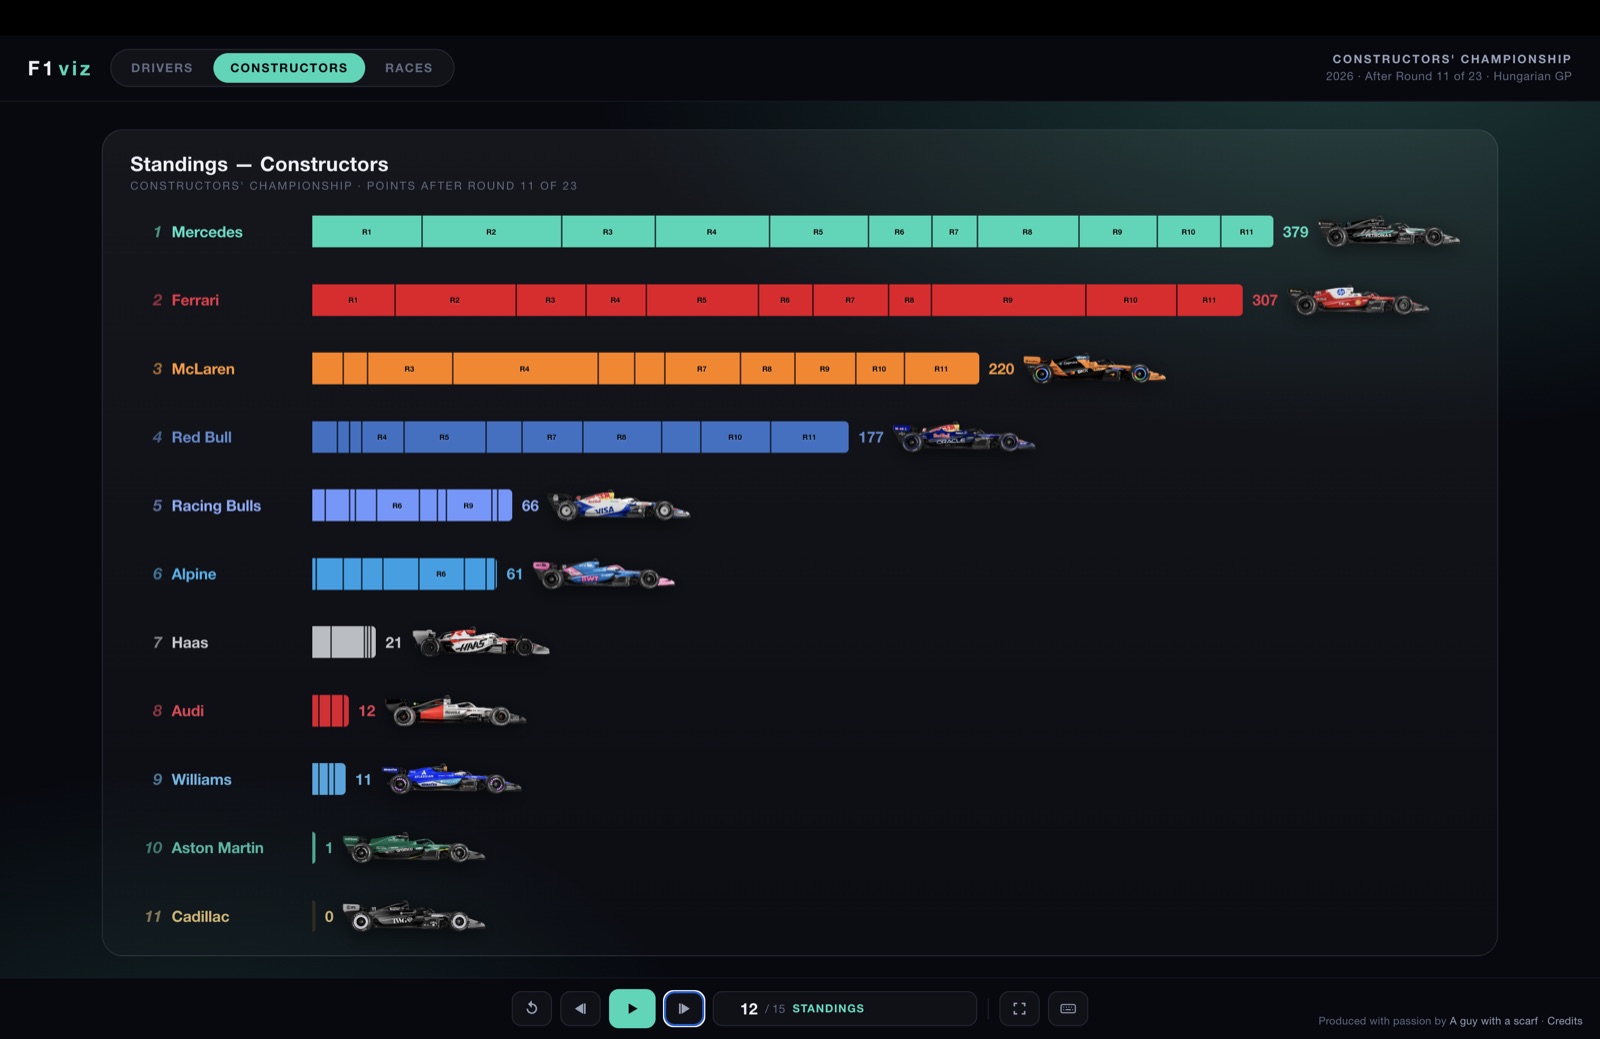
Task: Click Ferrari points total 307
Action: [x=1265, y=300]
